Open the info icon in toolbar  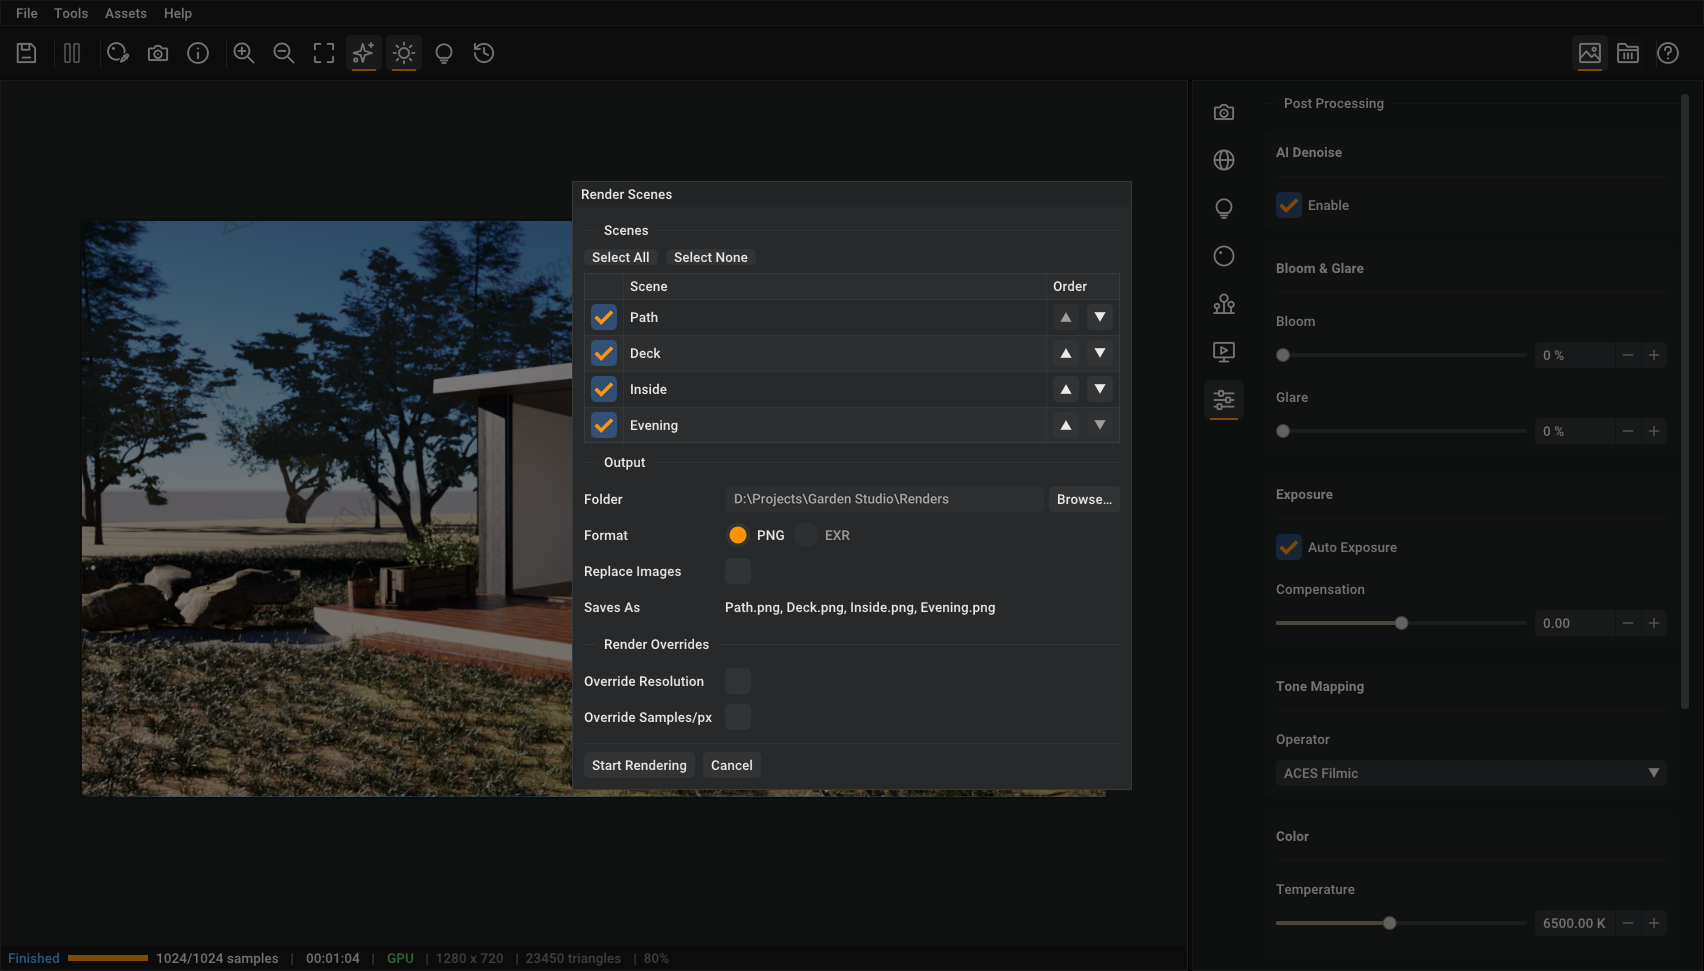tap(198, 53)
